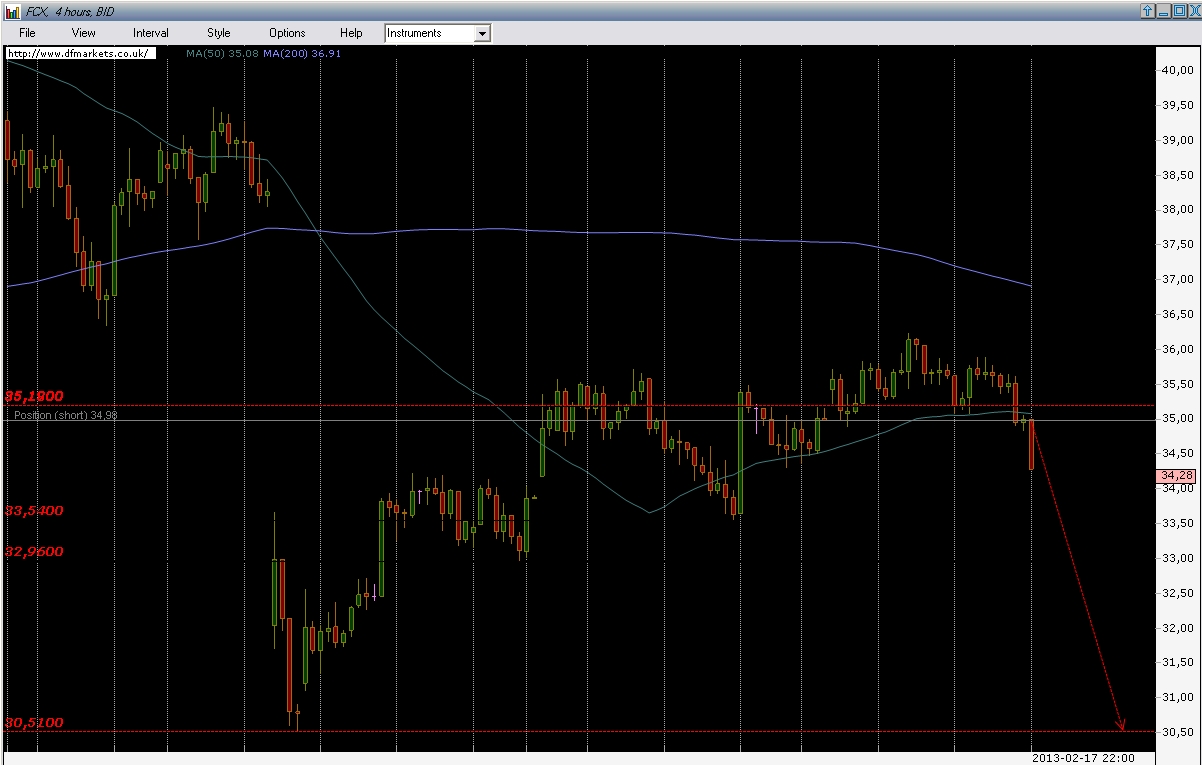The width and height of the screenshot is (1202, 765).
Task: Open the Style menu
Action: click(x=218, y=33)
